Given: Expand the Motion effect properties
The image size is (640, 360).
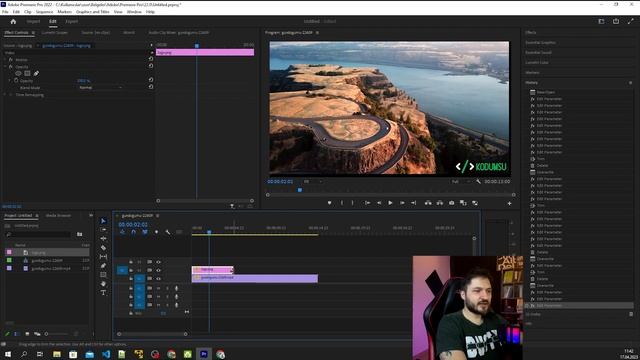Looking at the screenshot, I should tap(5, 60).
